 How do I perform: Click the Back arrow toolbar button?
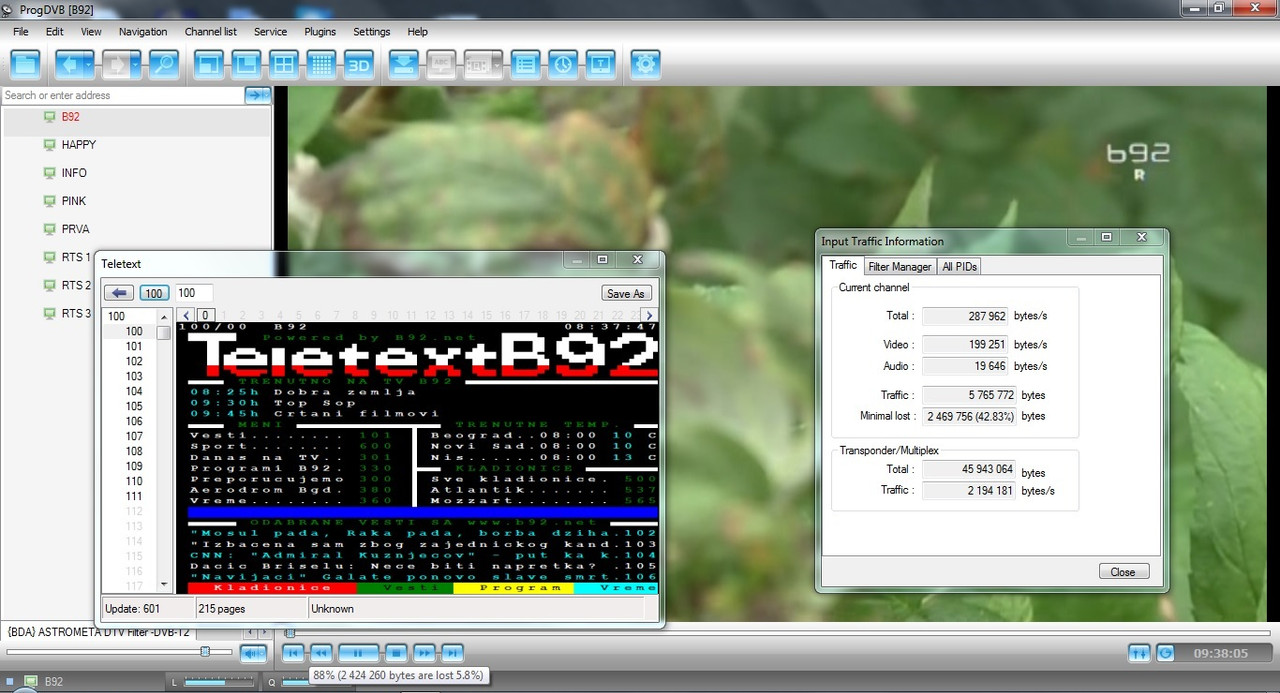coord(69,65)
